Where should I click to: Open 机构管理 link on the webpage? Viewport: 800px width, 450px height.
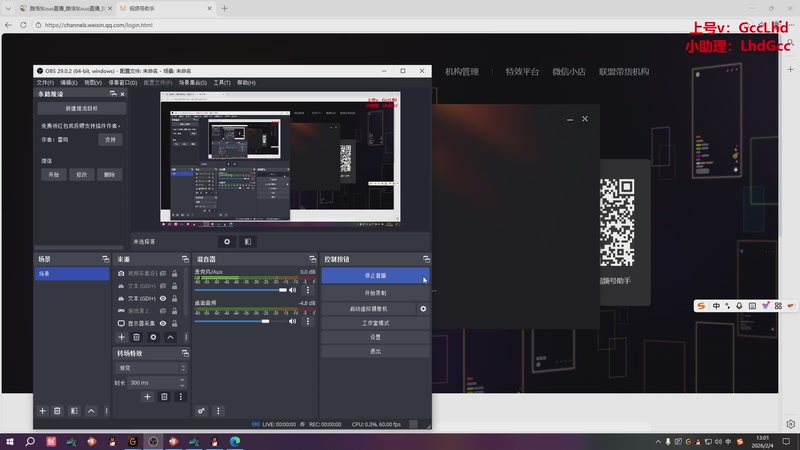[x=462, y=72]
